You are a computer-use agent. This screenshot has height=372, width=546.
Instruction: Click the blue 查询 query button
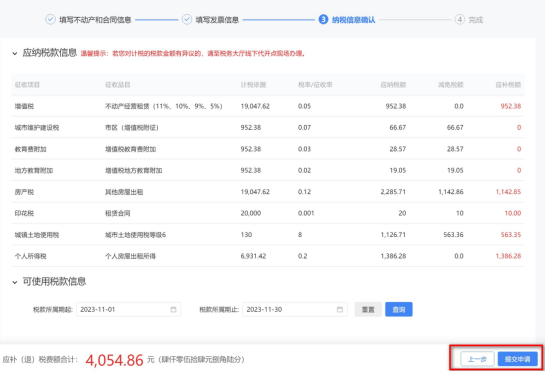pyautogui.click(x=399, y=310)
